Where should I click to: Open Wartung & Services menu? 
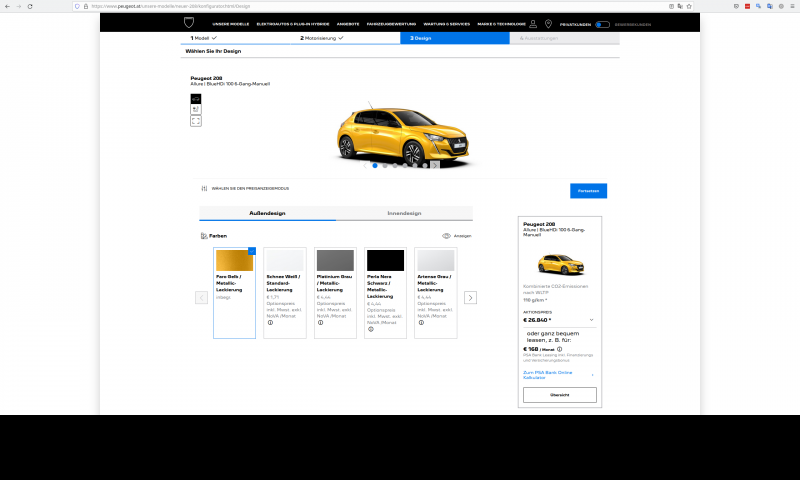pos(446,24)
